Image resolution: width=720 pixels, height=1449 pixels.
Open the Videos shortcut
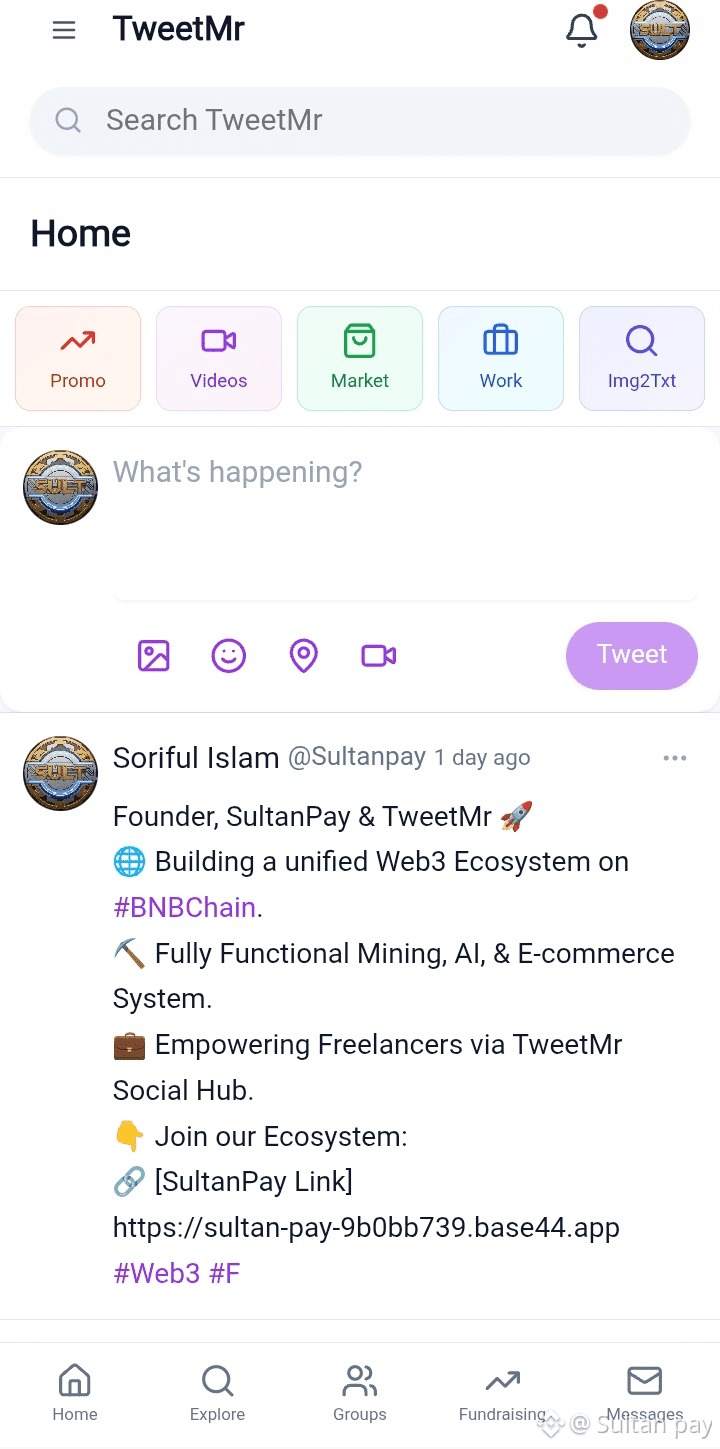[219, 359]
